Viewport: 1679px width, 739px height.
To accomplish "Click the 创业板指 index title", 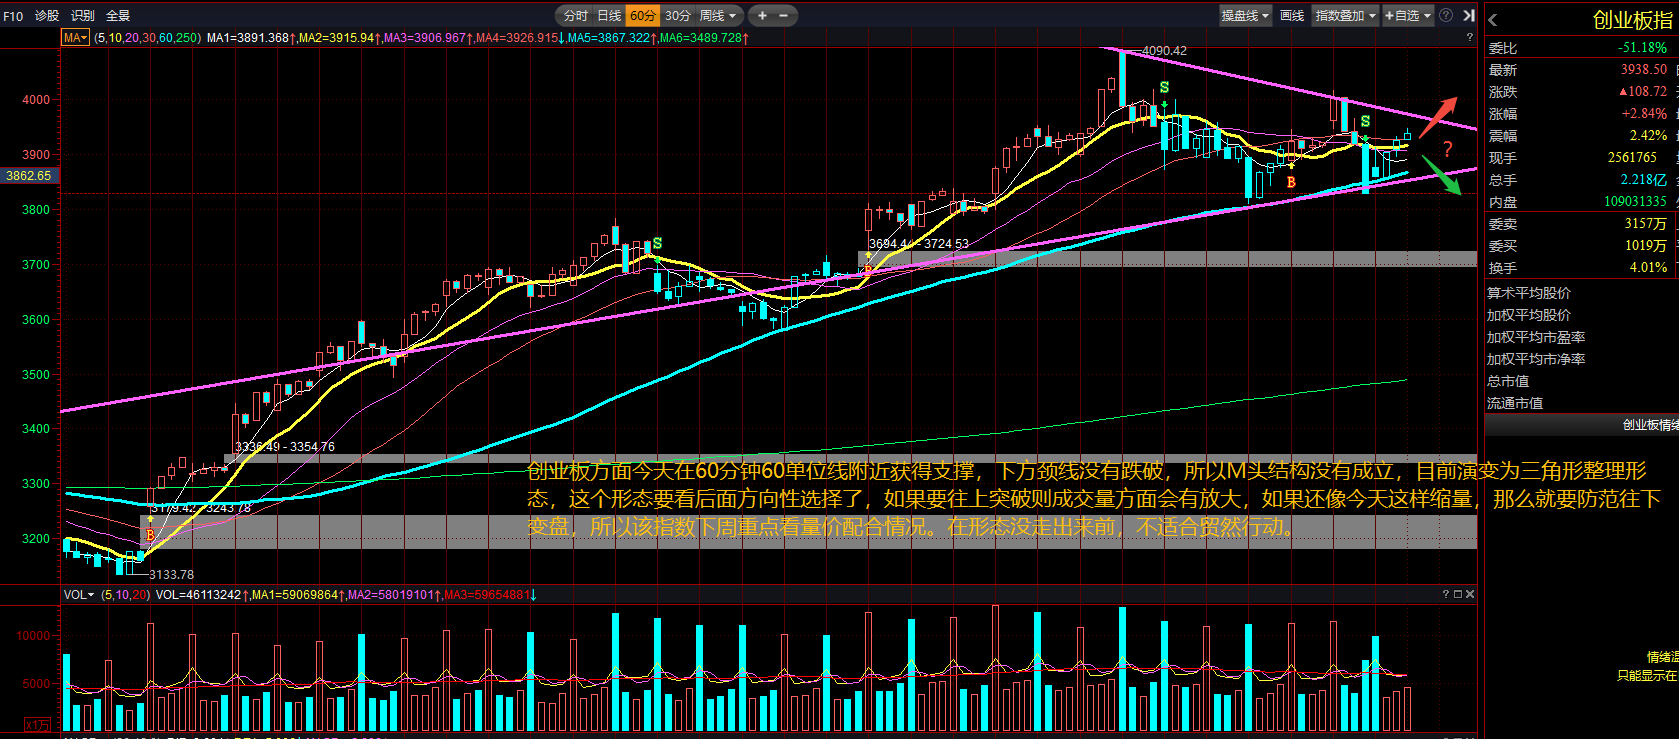I will (1632, 20).
